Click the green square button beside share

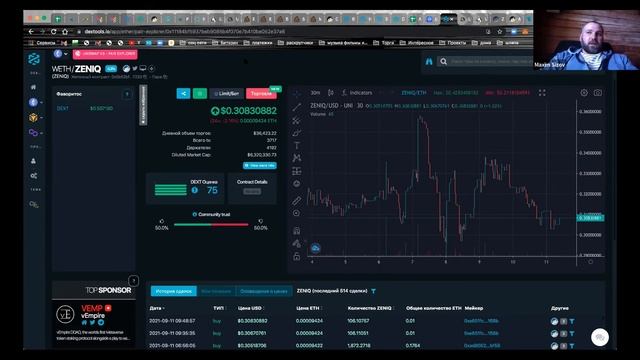tap(200, 93)
